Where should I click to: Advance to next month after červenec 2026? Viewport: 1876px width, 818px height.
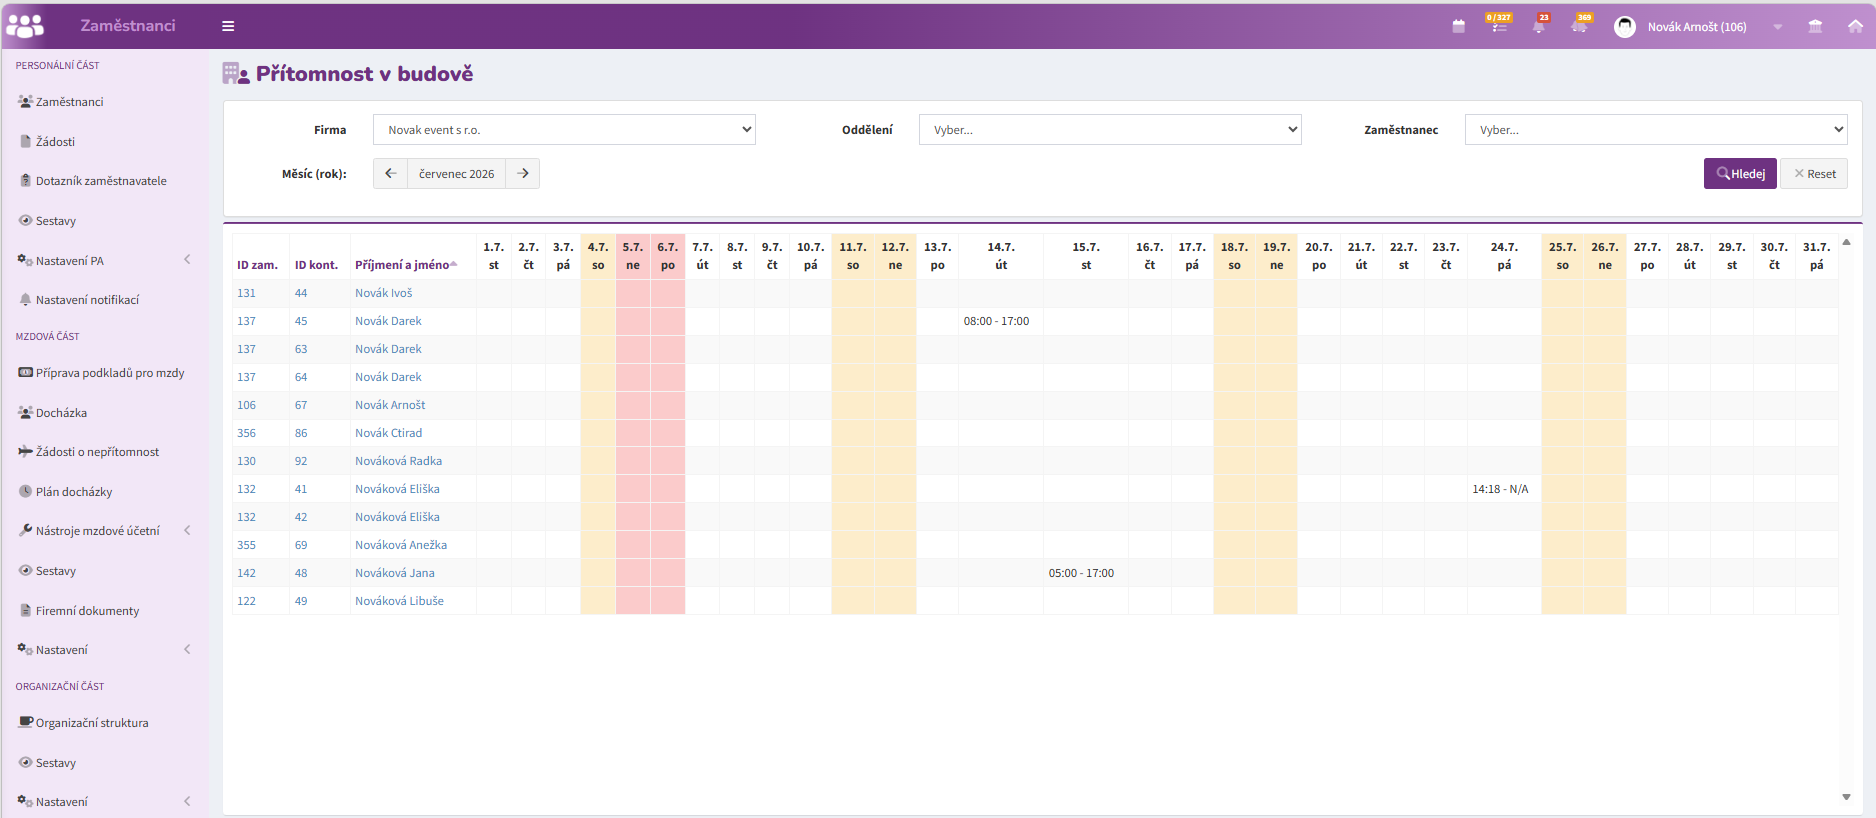[x=523, y=173]
